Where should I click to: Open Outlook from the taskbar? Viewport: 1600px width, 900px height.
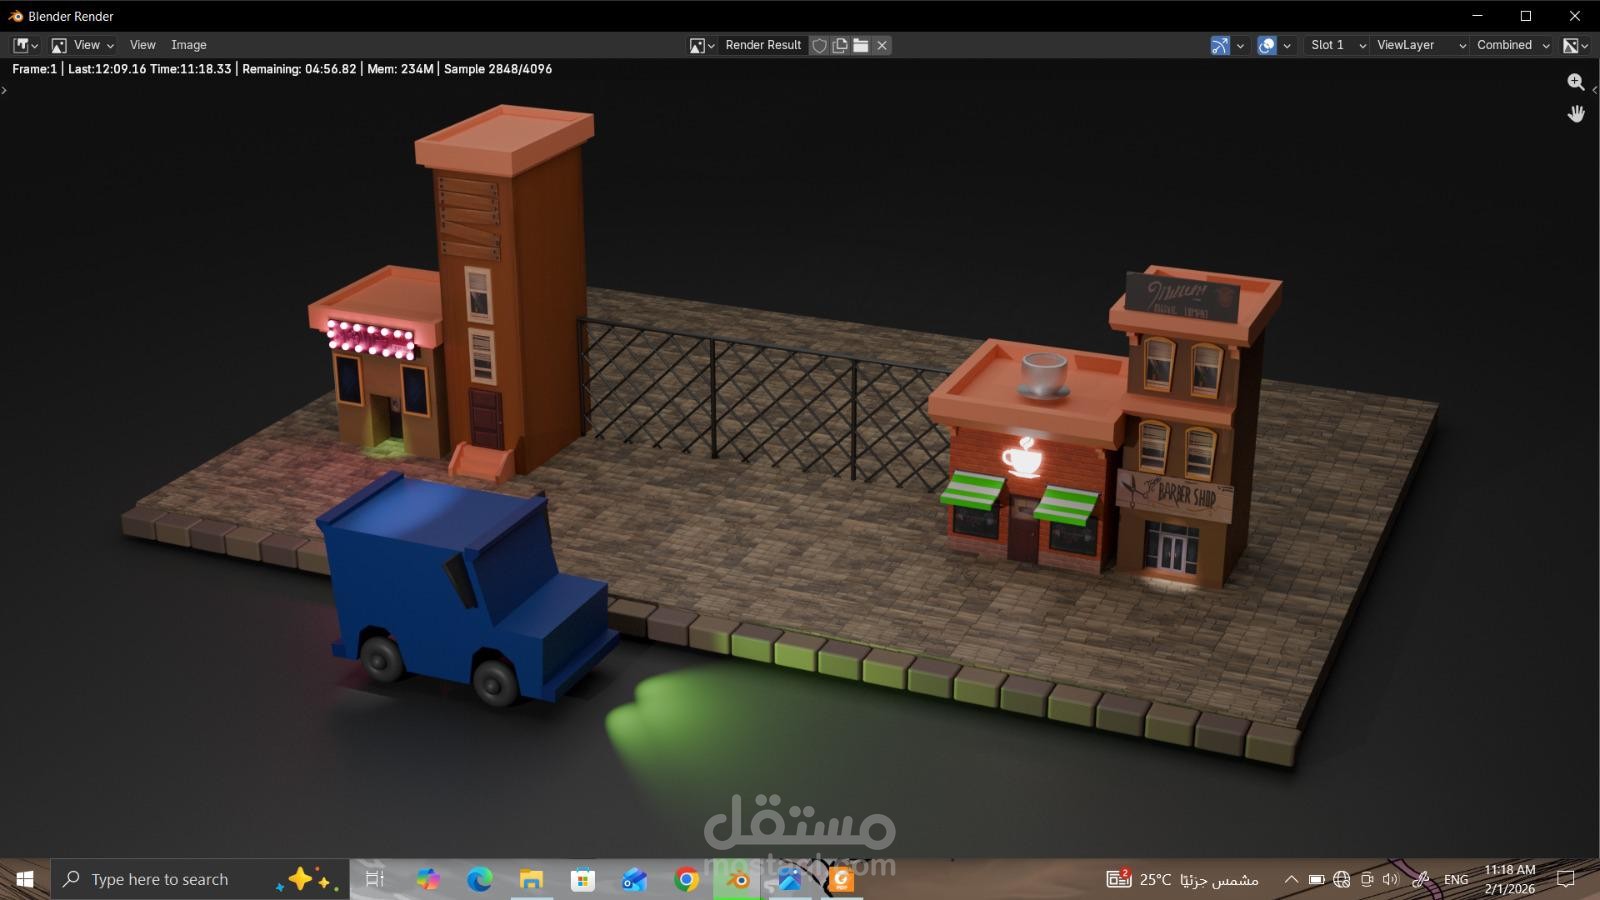tap(634, 879)
